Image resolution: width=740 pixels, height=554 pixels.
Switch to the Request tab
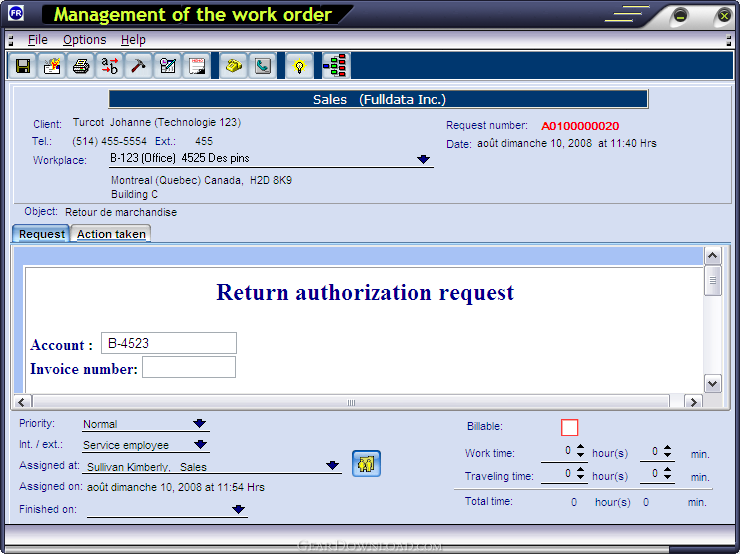(42, 234)
